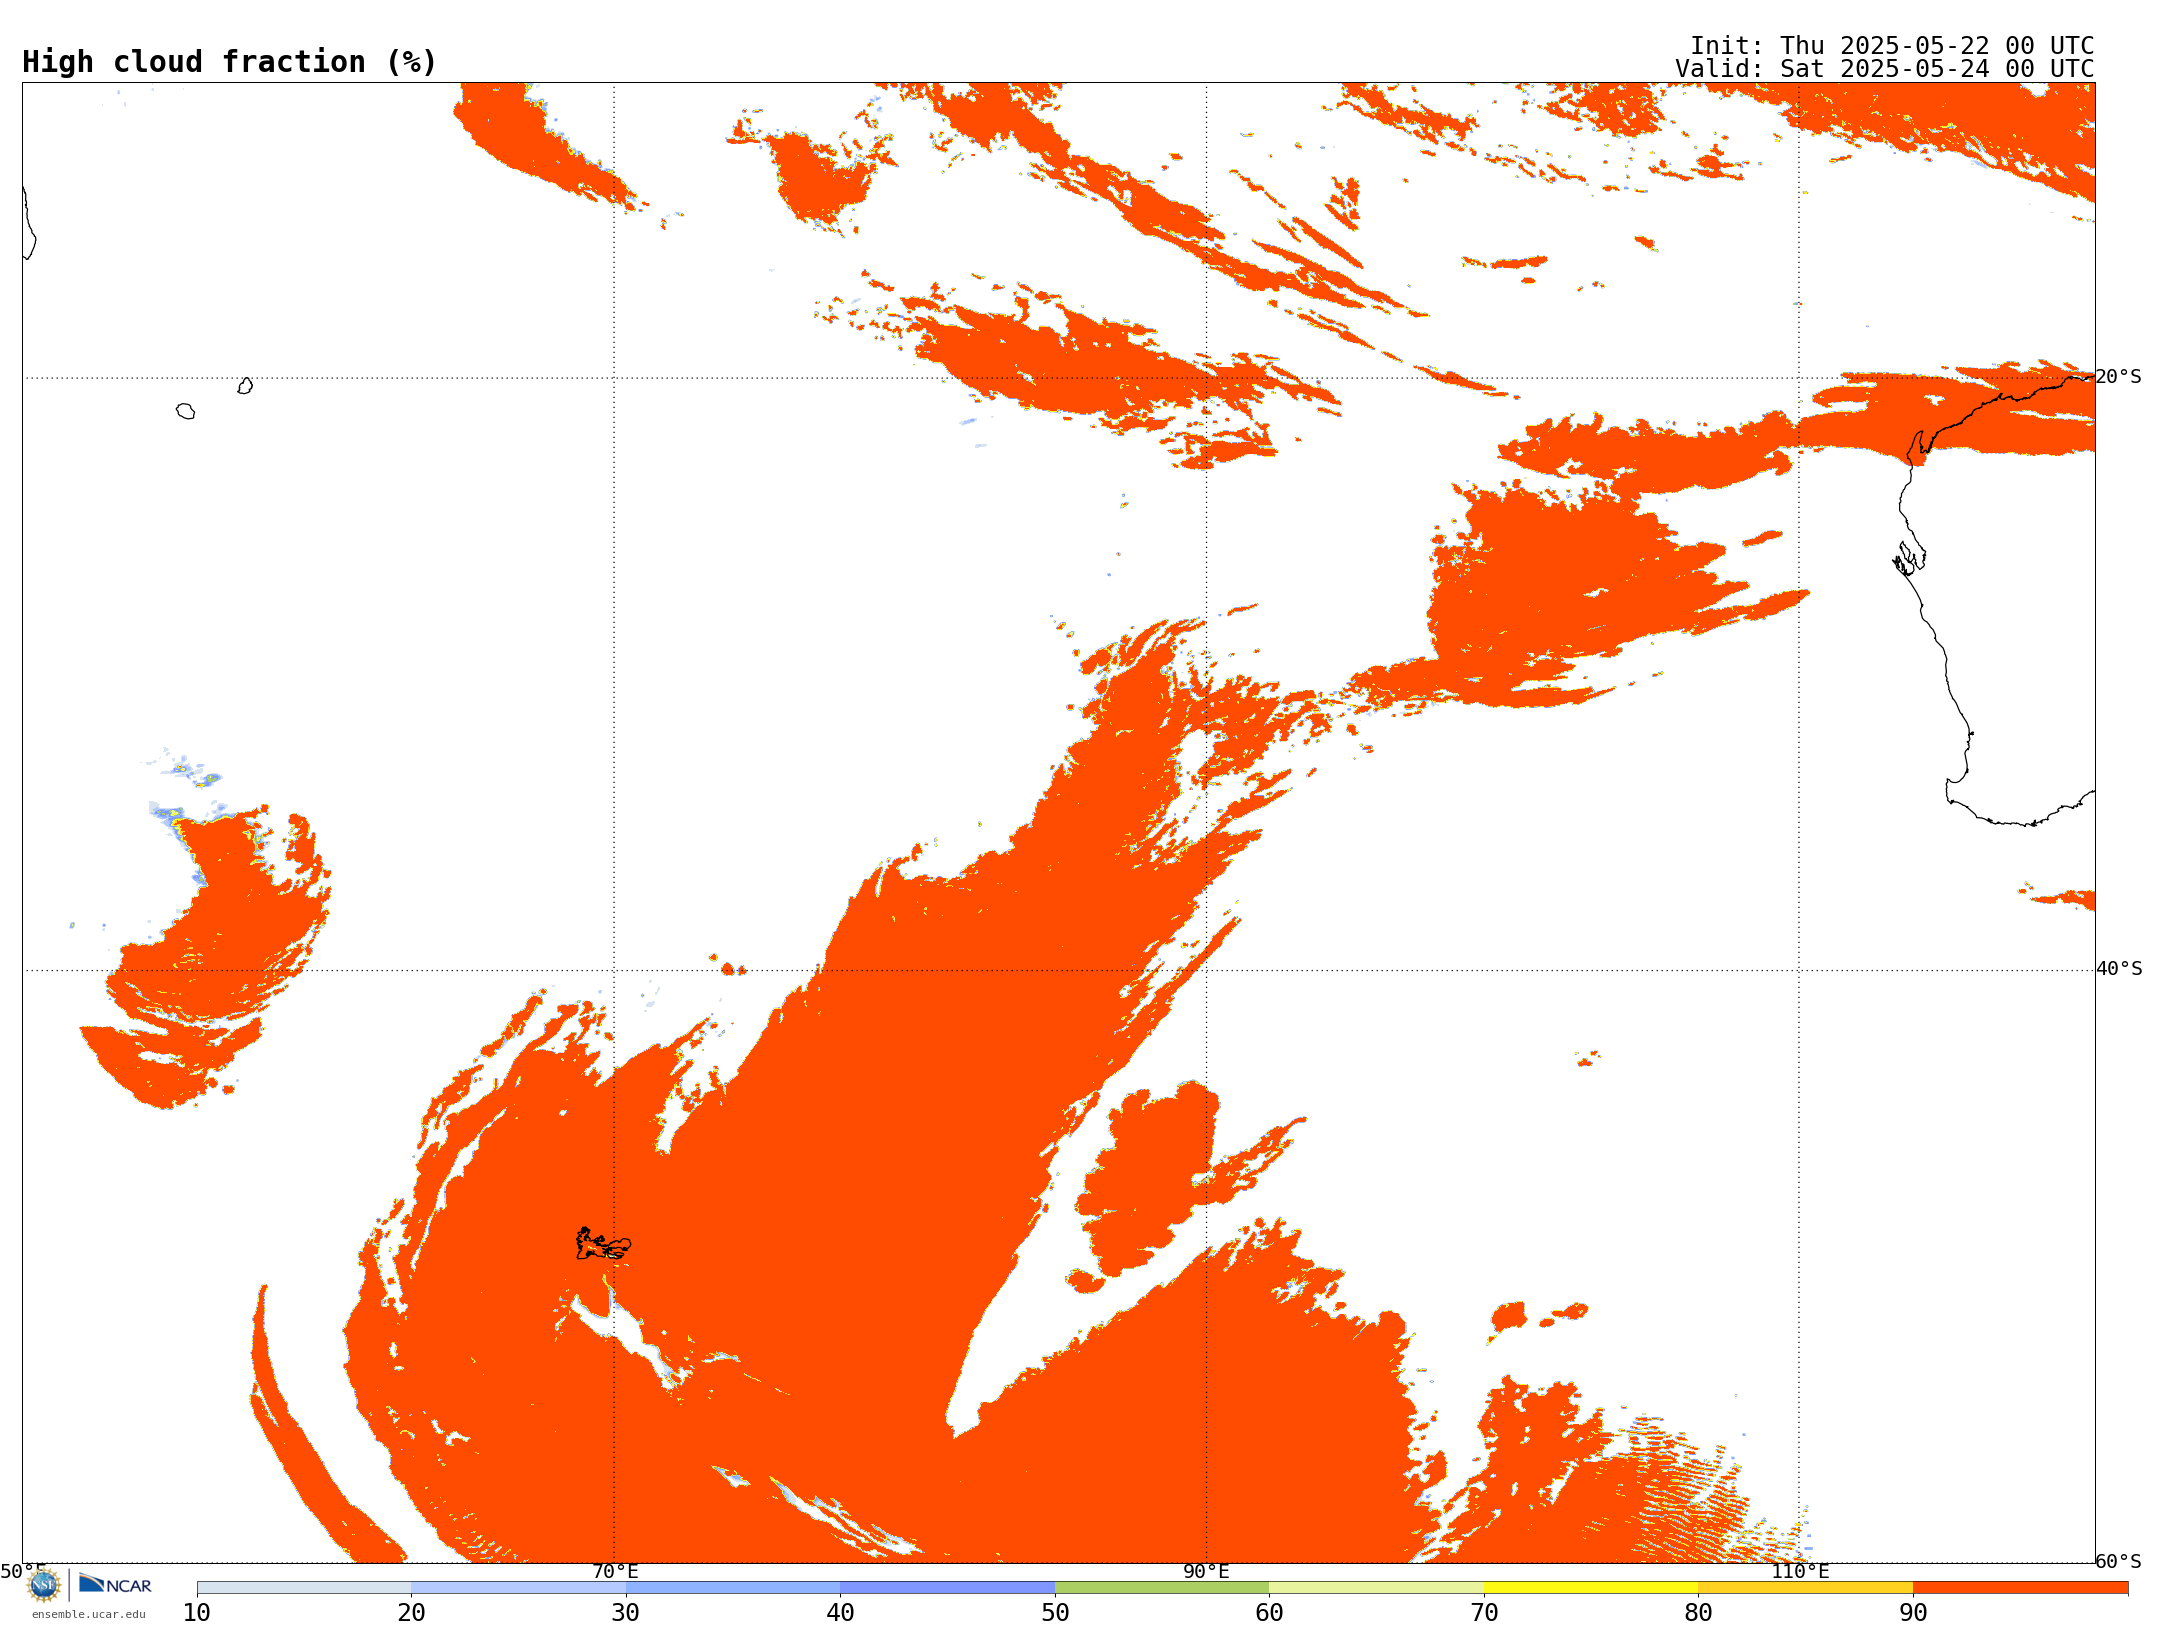Click the 70°E longitude label
Viewport: 2160px width, 1626px height.
[x=615, y=1571]
